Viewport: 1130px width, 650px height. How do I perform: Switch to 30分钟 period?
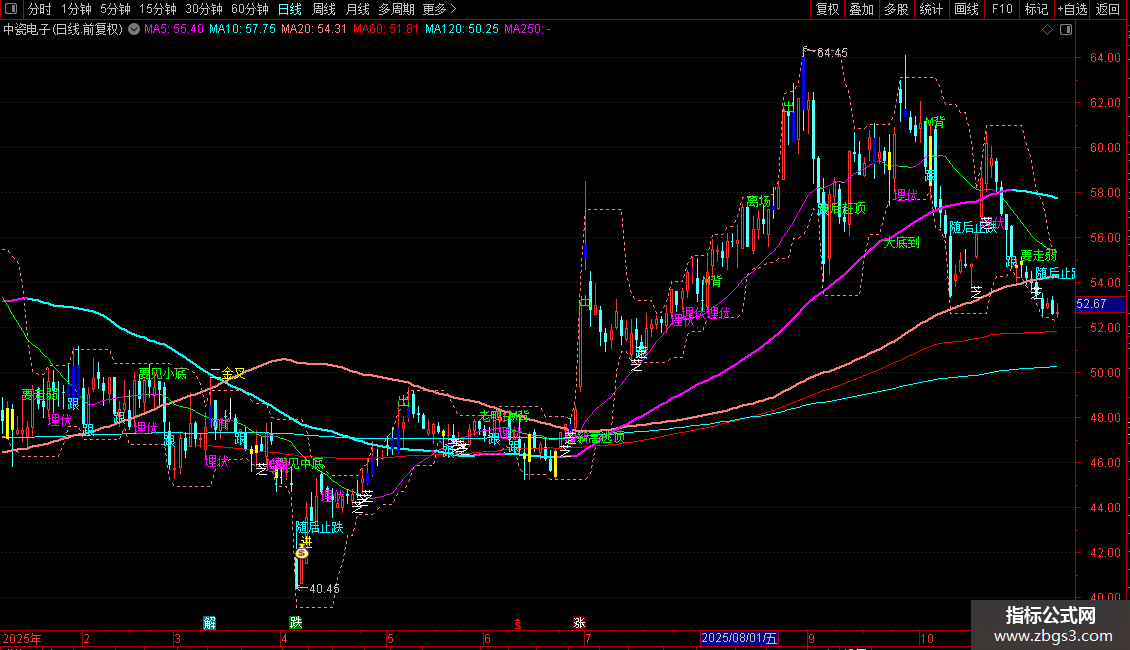[204, 9]
